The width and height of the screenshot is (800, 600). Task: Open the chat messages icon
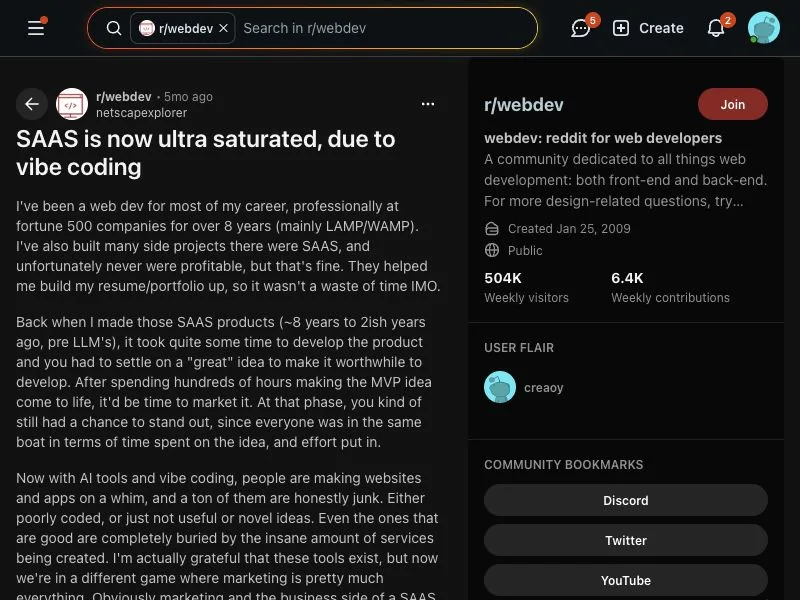point(581,28)
